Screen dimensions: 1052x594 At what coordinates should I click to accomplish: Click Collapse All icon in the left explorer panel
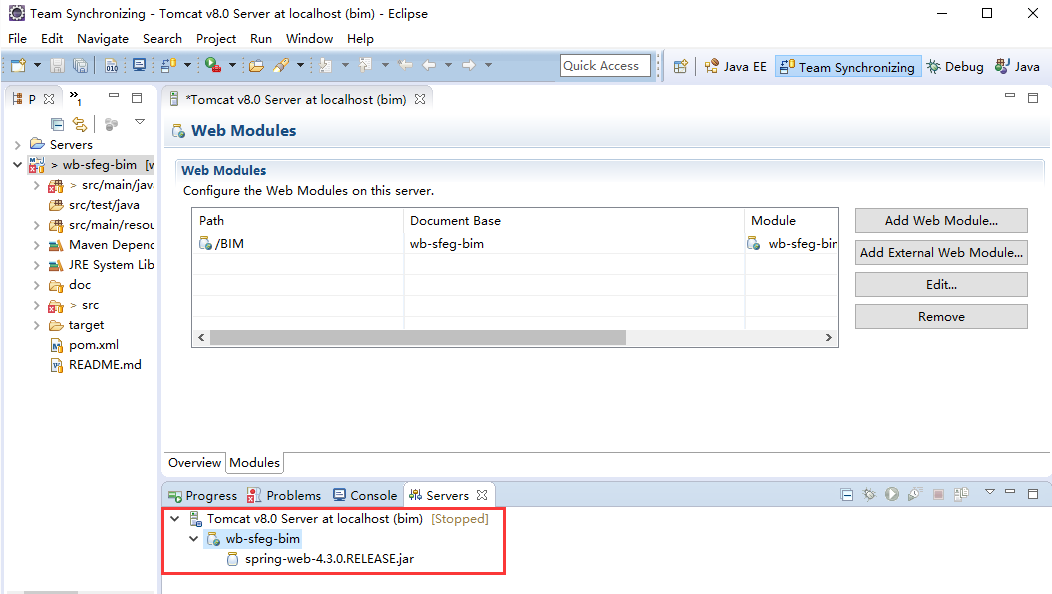pos(57,124)
